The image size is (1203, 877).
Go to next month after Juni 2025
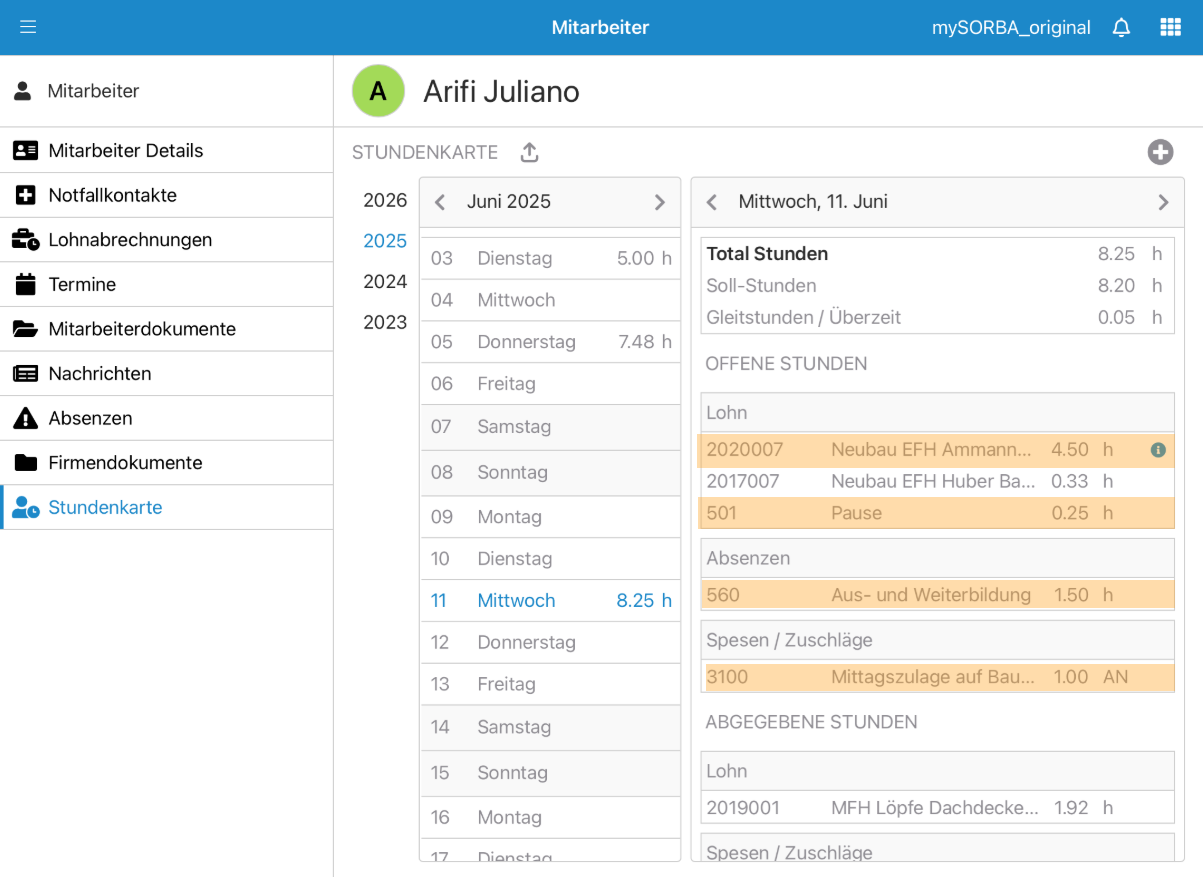(x=659, y=202)
